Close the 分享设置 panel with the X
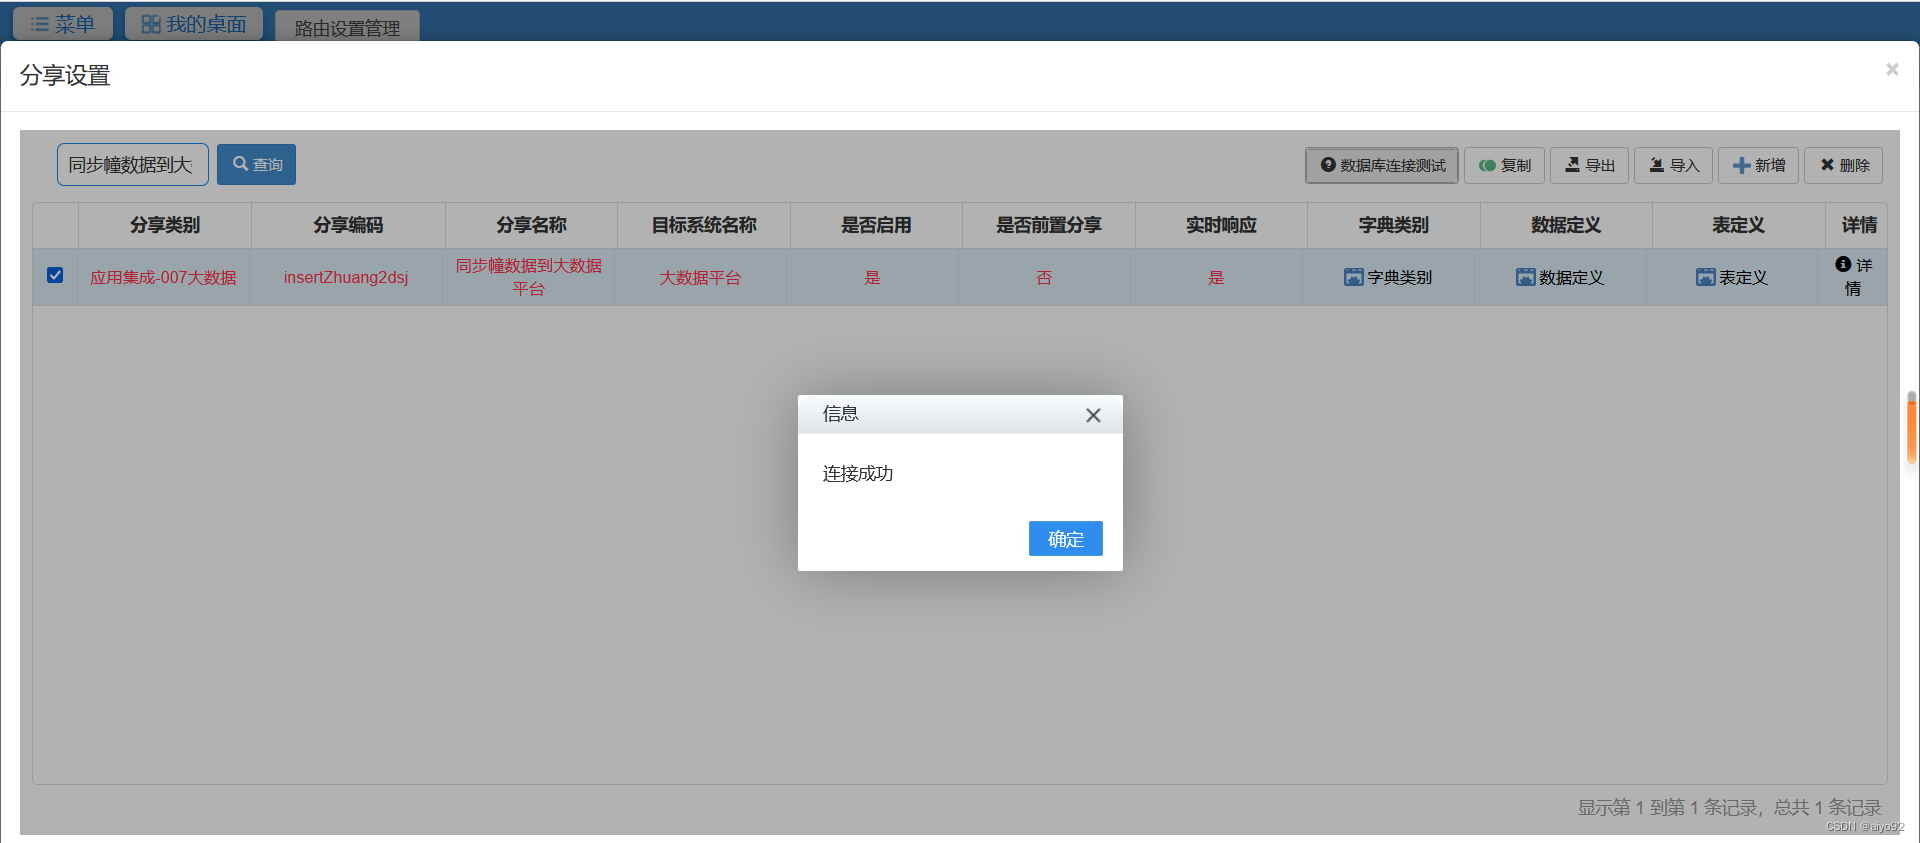This screenshot has width=1920, height=843. [1892, 69]
